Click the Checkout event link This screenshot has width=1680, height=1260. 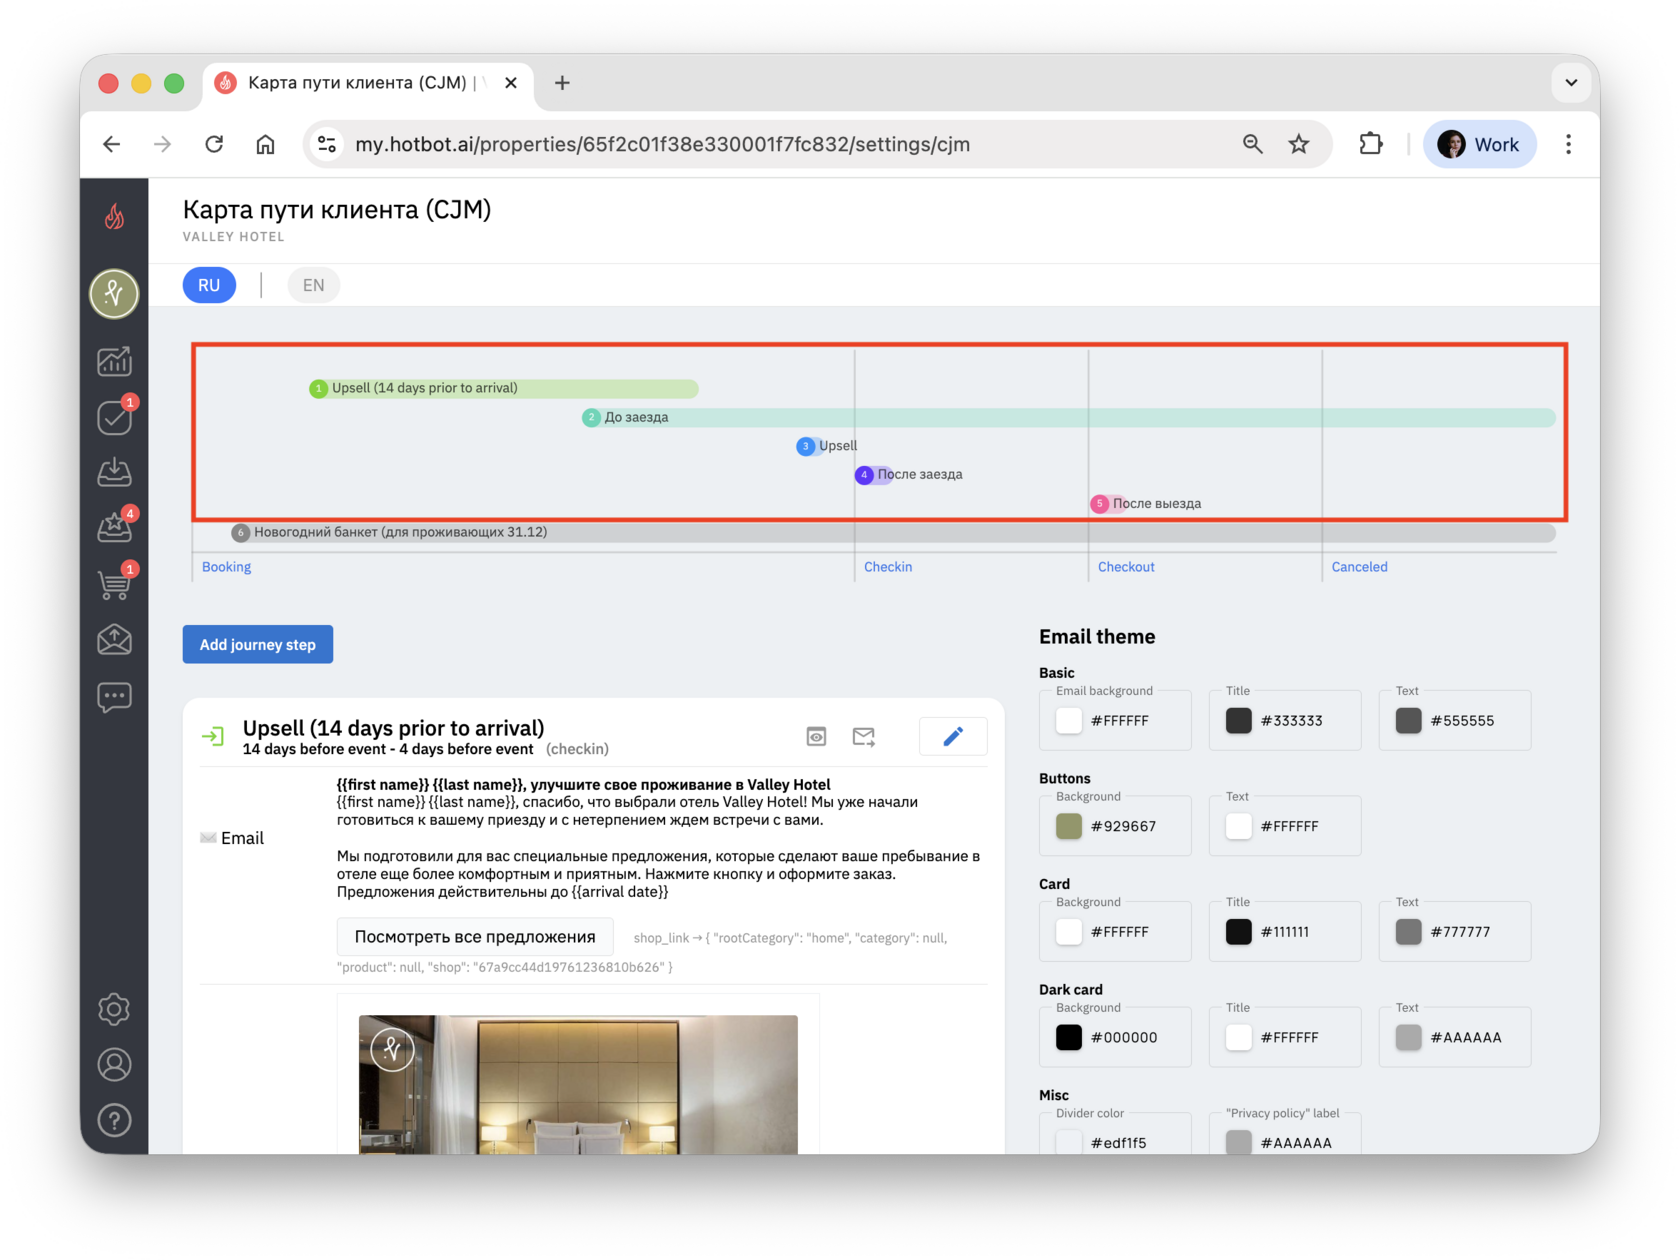click(x=1126, y=567)
